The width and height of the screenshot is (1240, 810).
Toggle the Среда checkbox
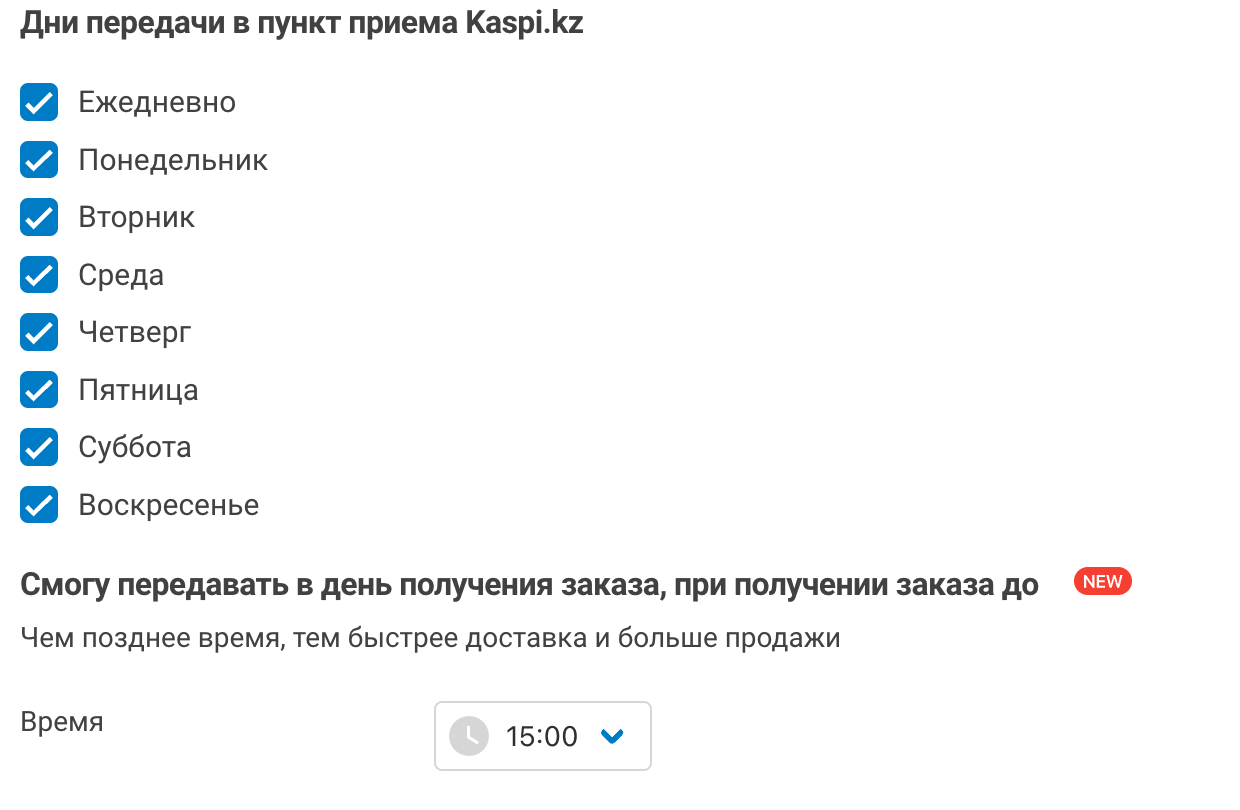pos(39,275)
